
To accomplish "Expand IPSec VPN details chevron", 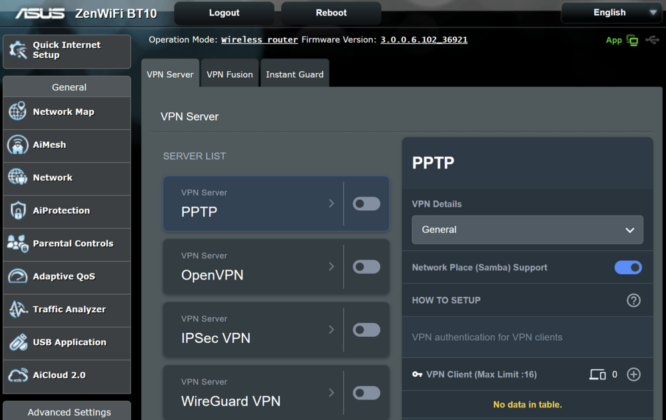I will click(x=331, y=330).
